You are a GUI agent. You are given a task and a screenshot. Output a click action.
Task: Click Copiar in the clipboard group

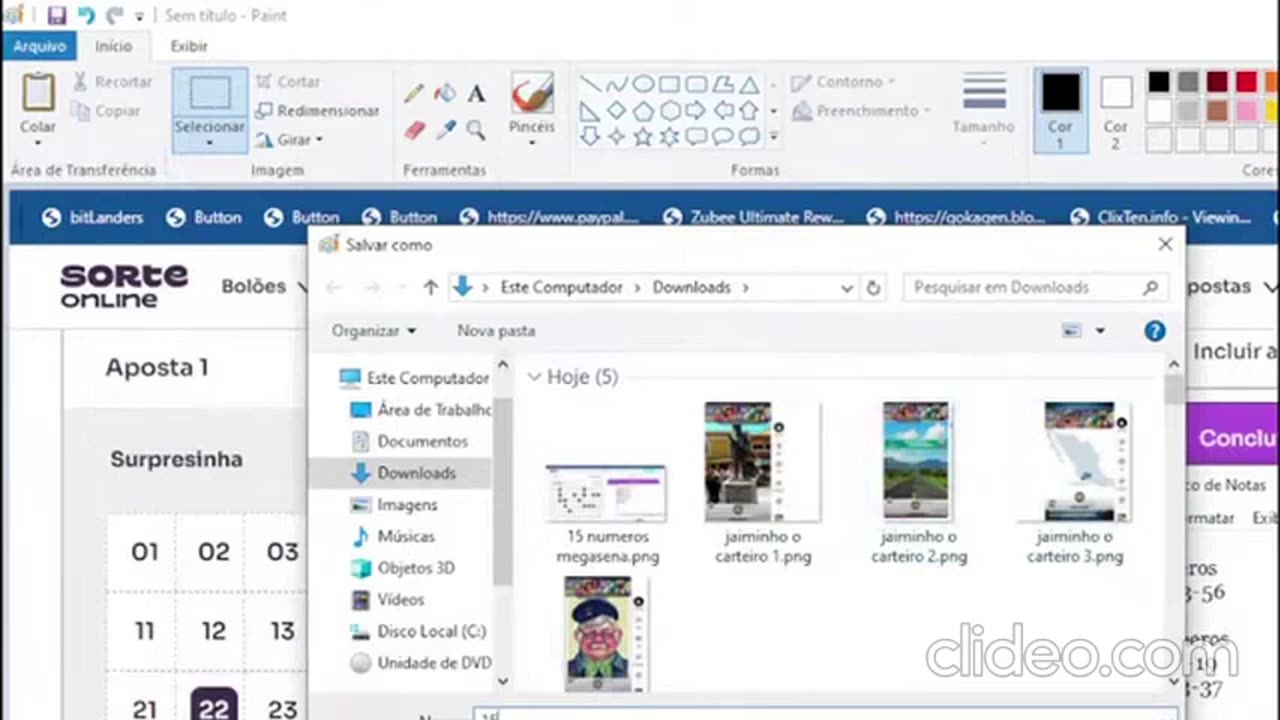pyautogui.click(x=106, y=111)
